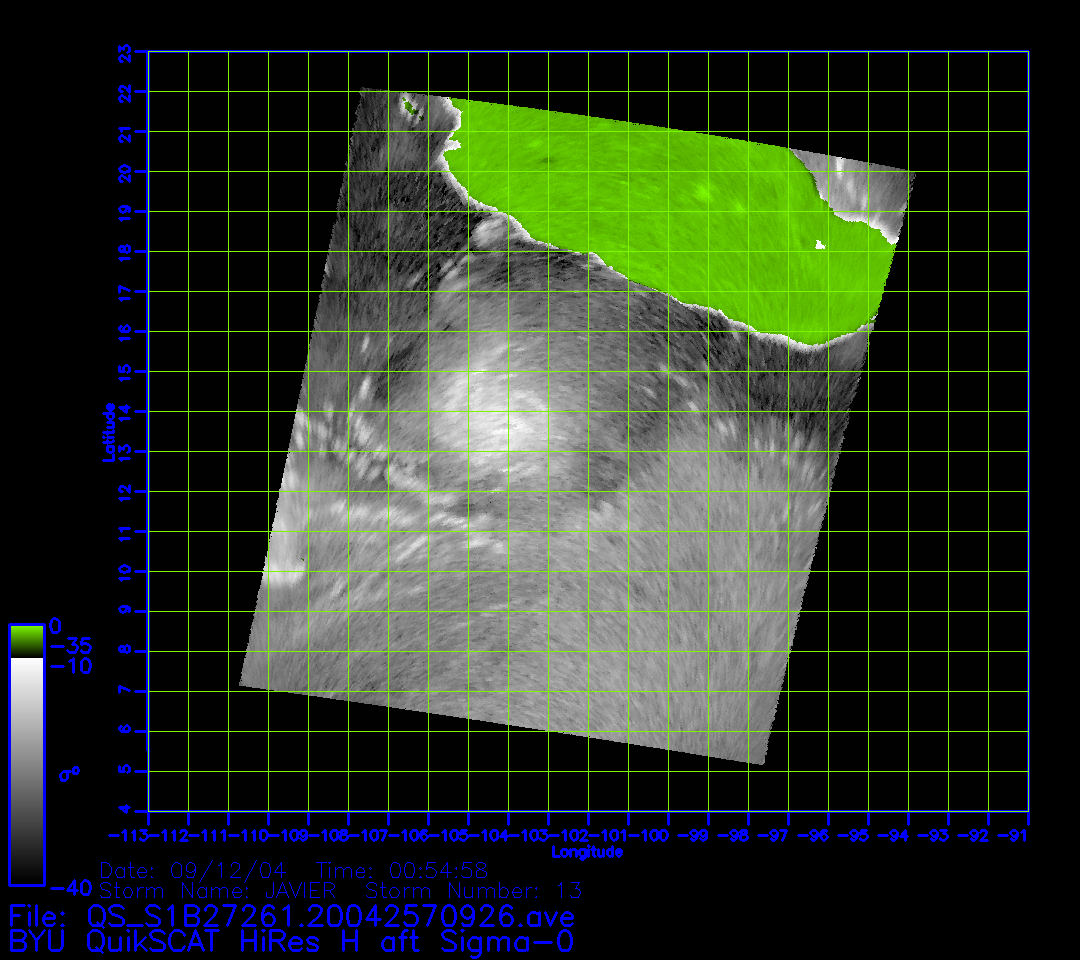Click the small white spot inside the green land
The width and height of the screenshot is (1080, 960).
click(821, 245)
